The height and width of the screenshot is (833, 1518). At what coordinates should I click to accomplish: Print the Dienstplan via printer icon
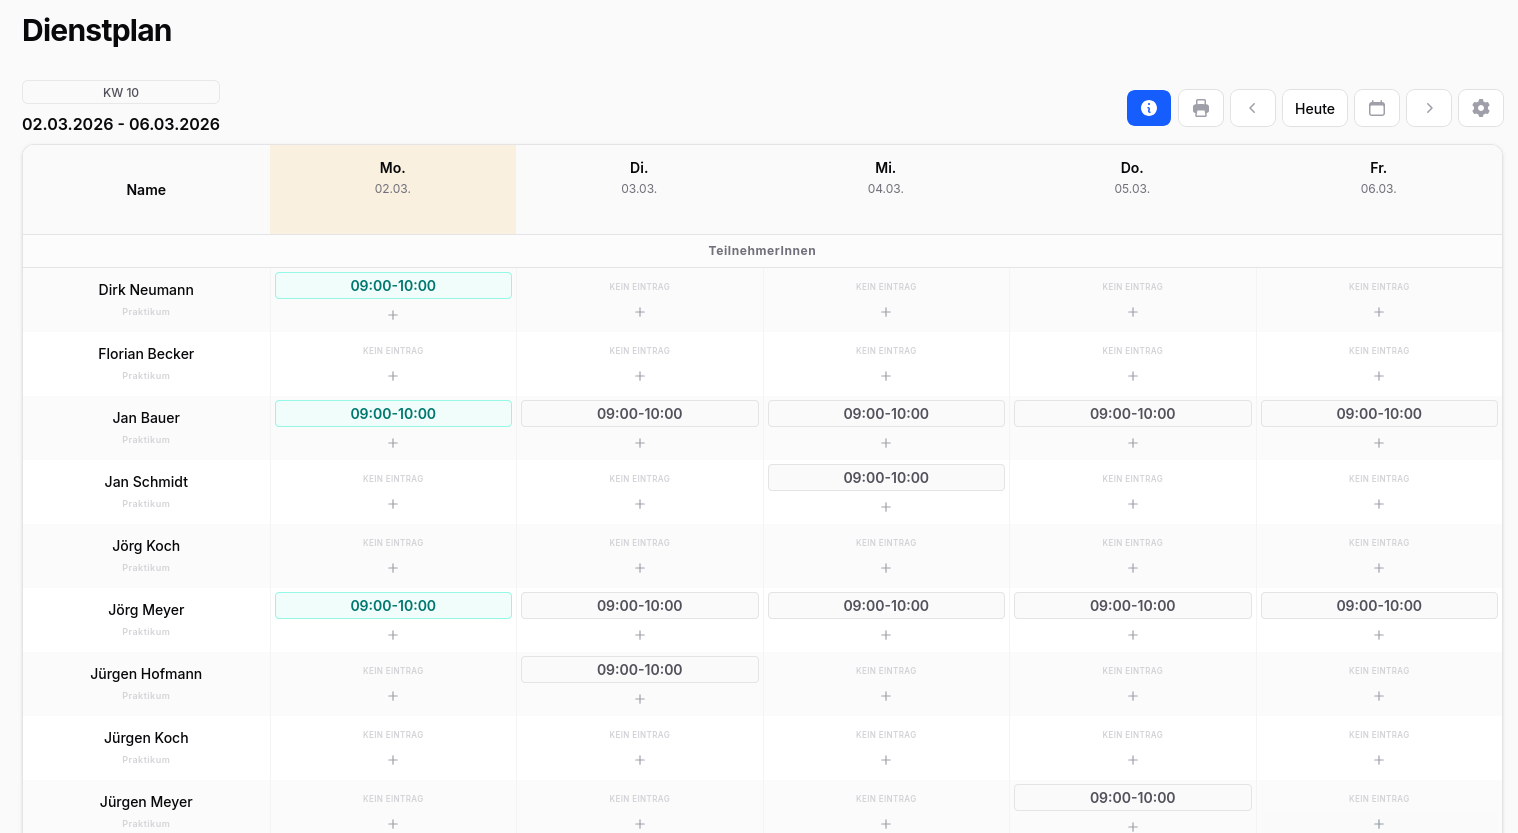pyautogui.click(x=1200, y=108)
